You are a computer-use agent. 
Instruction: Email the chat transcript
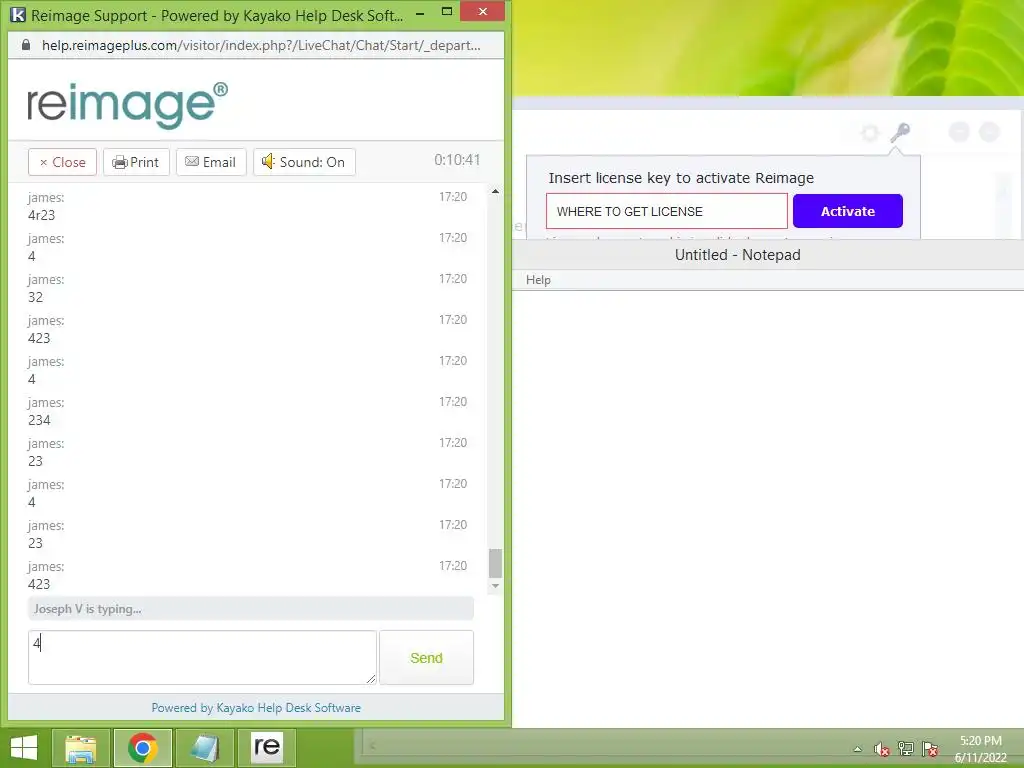click(211, 162)
